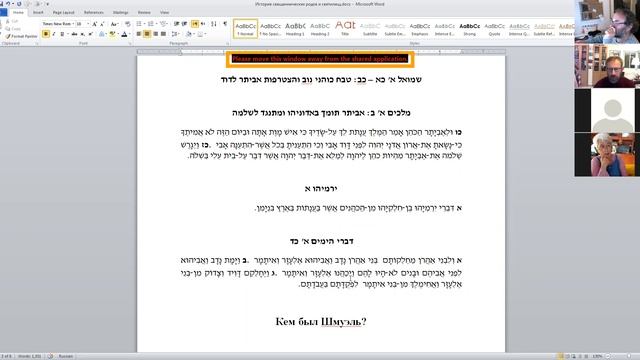The height and width of the screenshot is (360, 640).
Task: Toggle Italic formatting
Action: pos(54,34)
